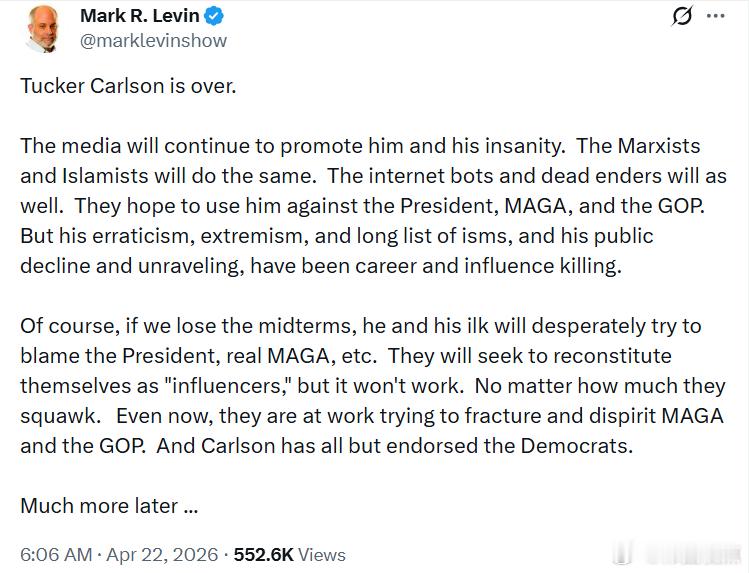Screen dimensions: 749x573
Task: Click the Mark R. Levin display name
Action: point(139,16)
